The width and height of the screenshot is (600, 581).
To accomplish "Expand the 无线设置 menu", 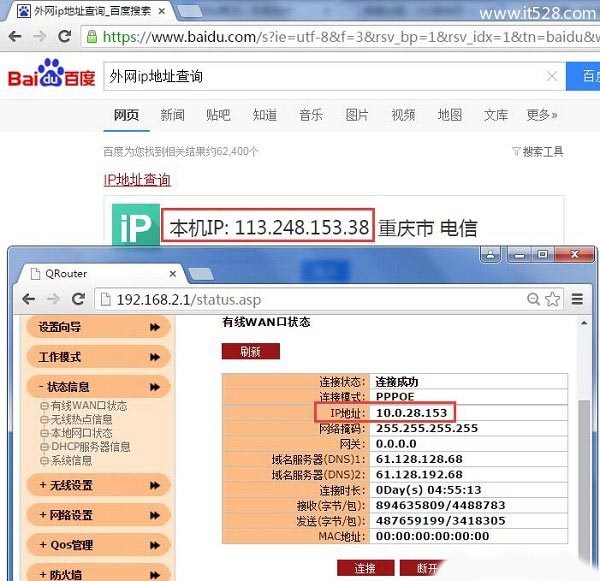I will [99, 485].
